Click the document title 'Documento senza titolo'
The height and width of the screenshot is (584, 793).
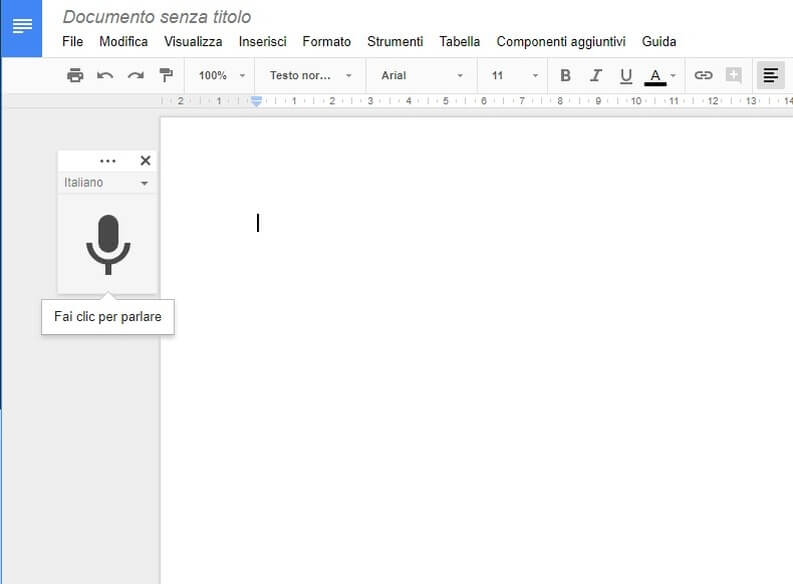157,17
